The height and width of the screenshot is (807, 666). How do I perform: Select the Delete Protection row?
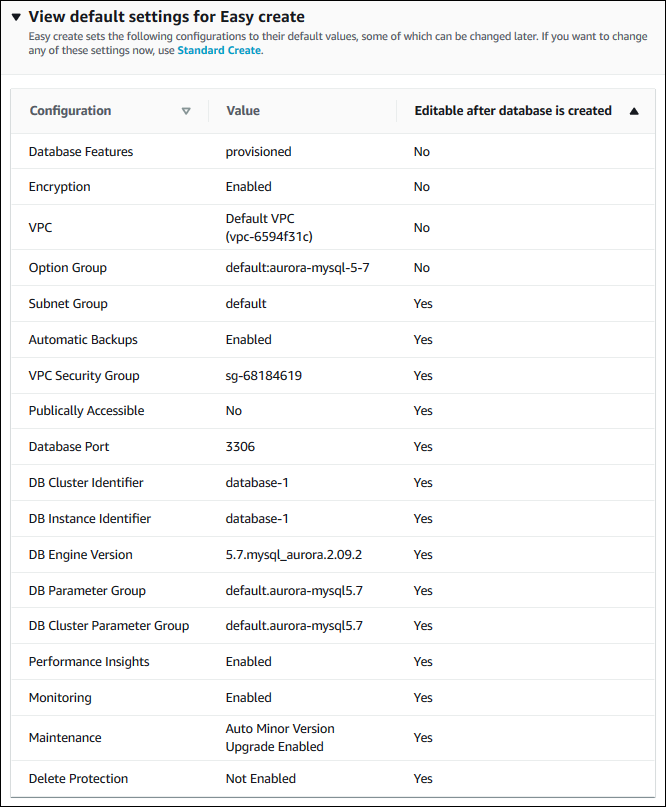click(x=78, y=779)
